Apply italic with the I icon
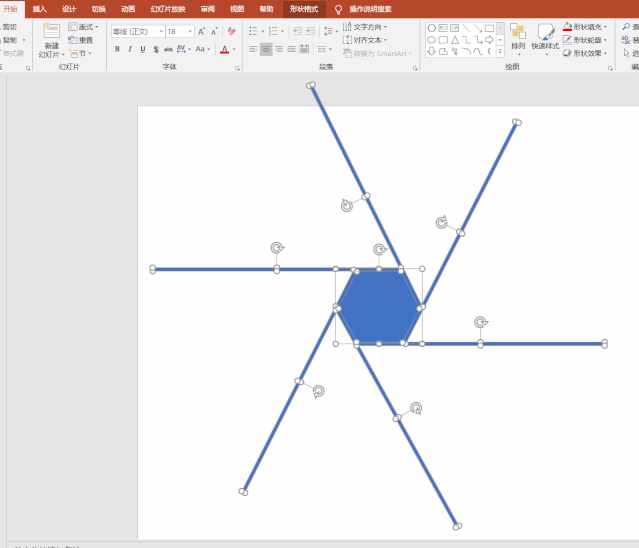Screen dimensions: 639x548 130,49
